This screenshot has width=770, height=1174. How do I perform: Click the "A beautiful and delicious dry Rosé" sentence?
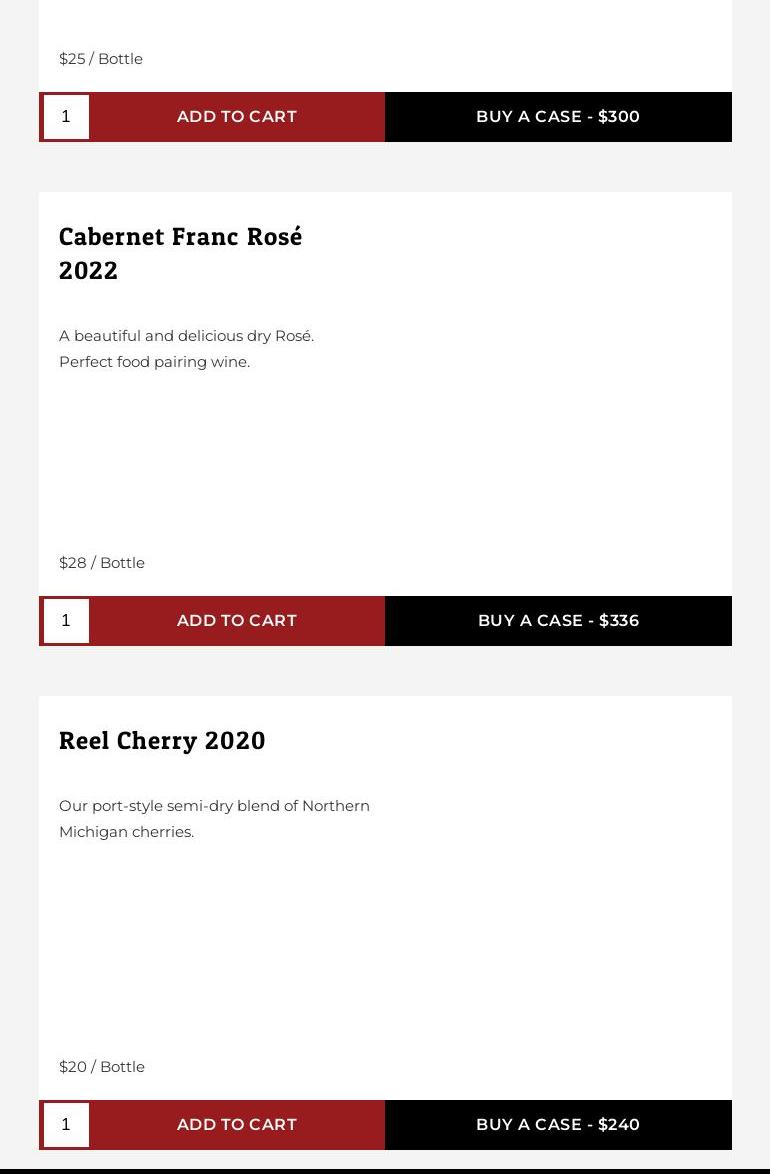186,336
